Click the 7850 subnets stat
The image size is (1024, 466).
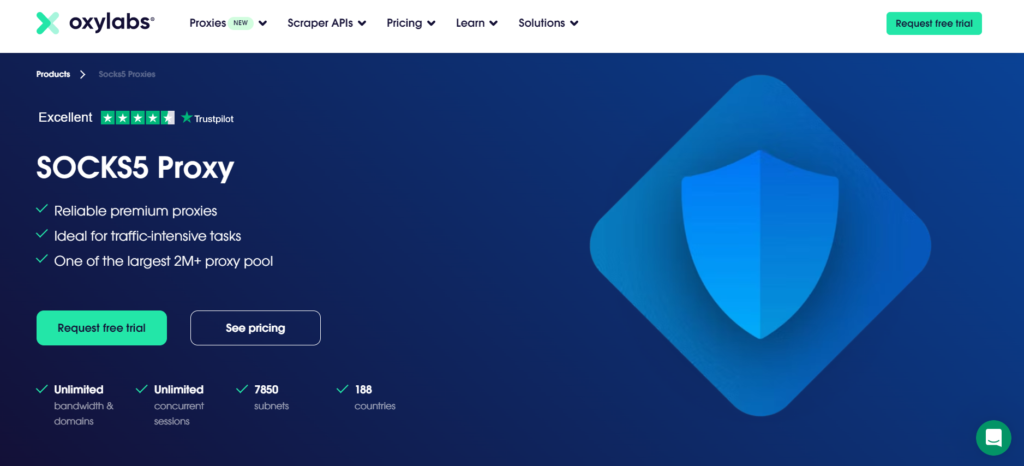[272, 397]
